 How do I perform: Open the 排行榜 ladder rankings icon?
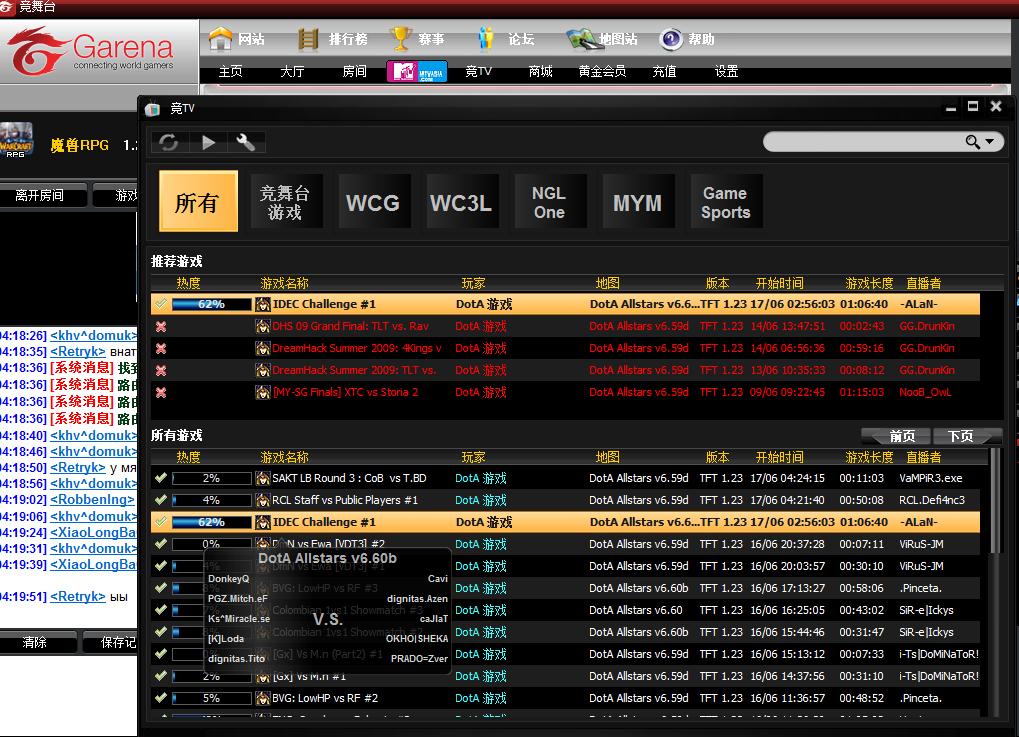[x=310, y=39]
